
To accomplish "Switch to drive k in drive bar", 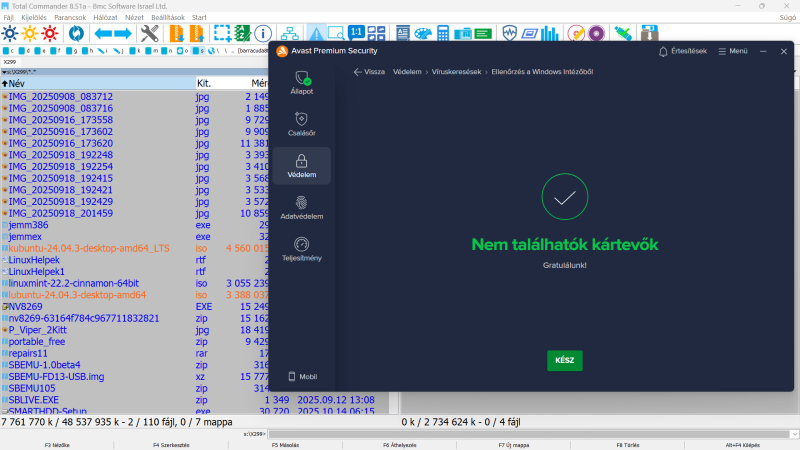I will coord(135,51).
